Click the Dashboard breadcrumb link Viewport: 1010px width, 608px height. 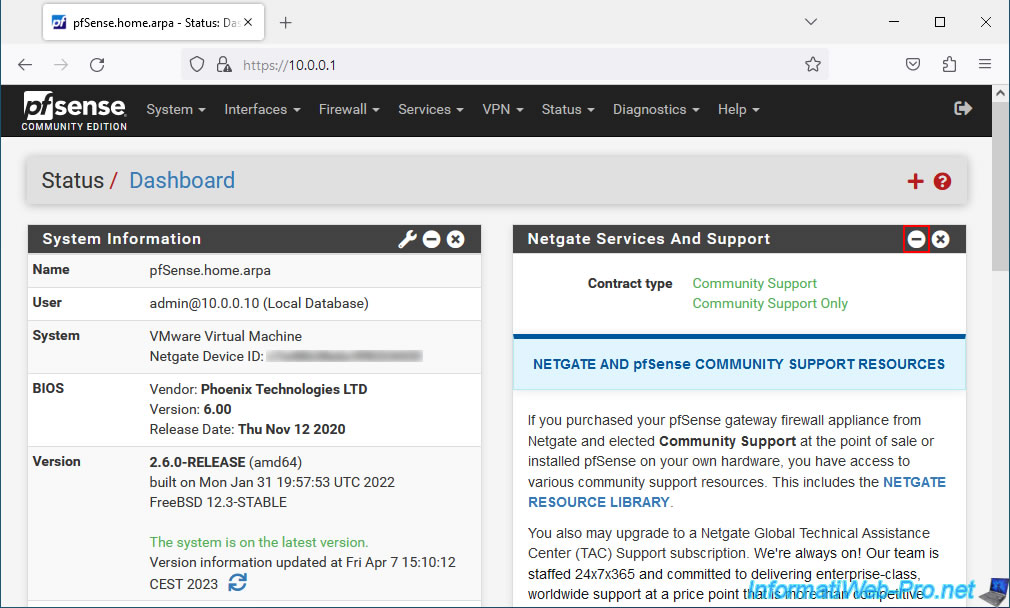[x=182, y=180]
